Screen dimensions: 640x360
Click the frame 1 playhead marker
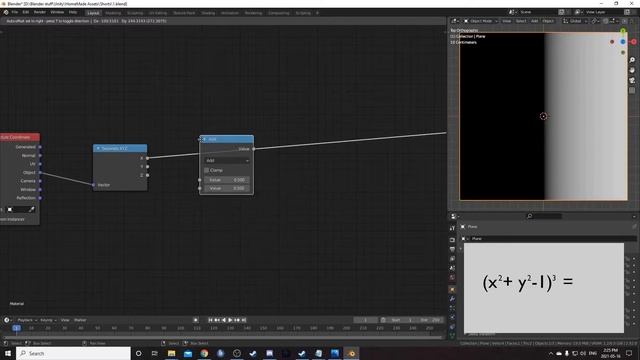[x=16, y=328]
